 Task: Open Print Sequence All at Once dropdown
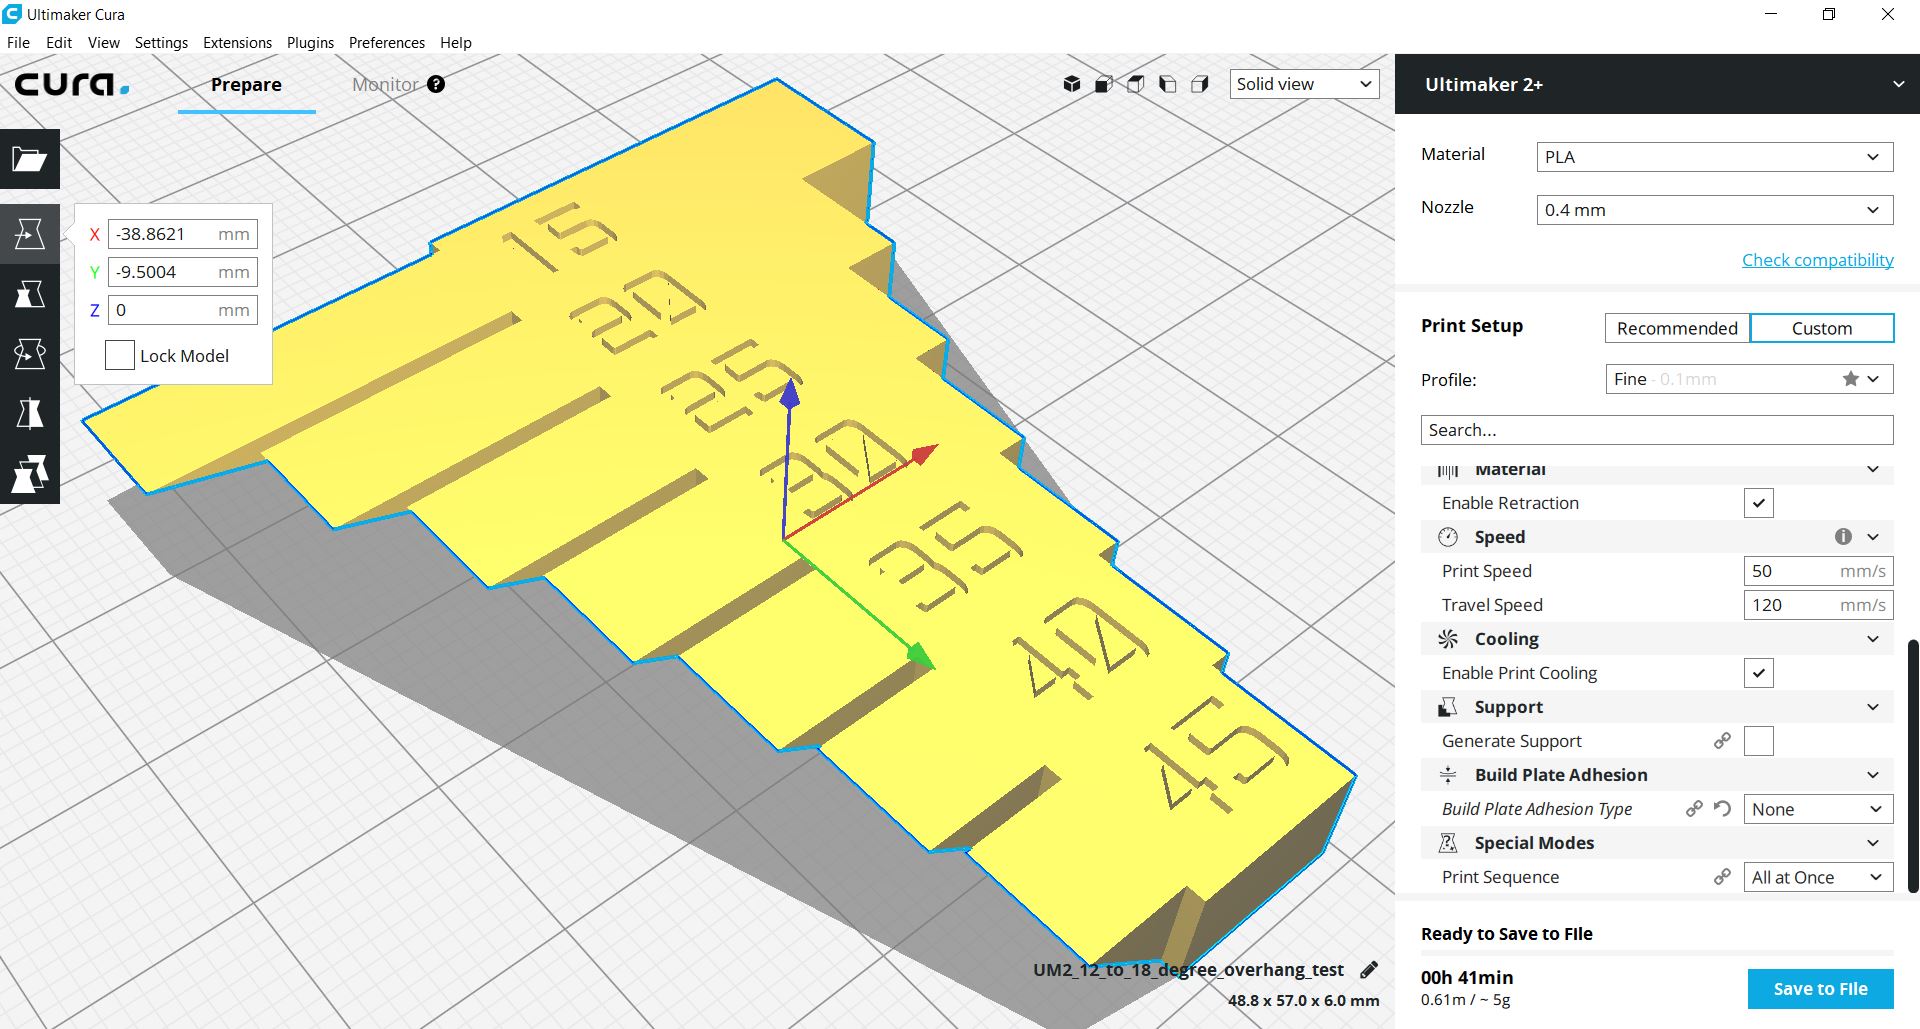pyautogui.click(x=1818, y=877)
